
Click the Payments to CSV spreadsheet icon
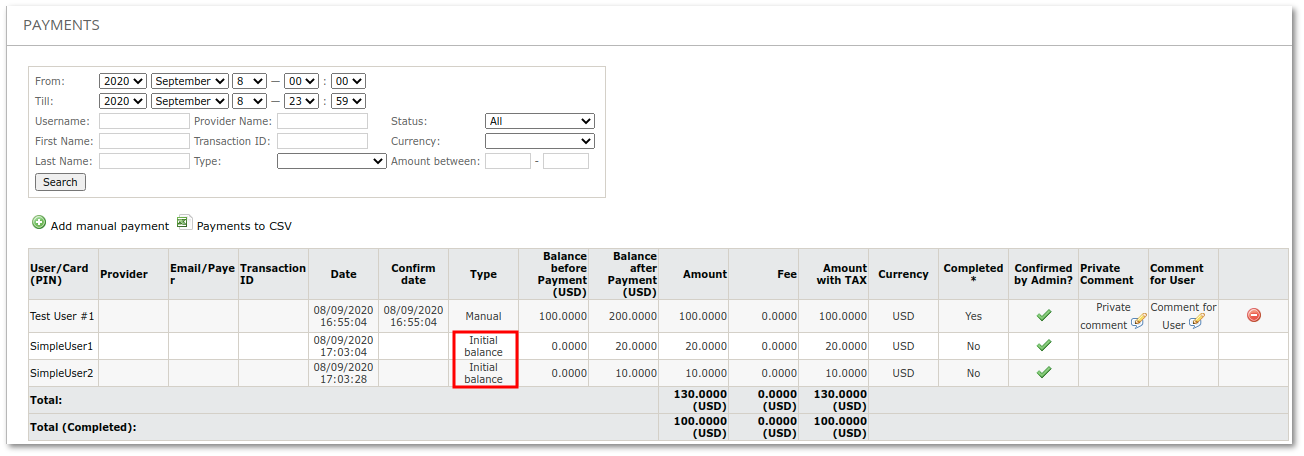184,223
